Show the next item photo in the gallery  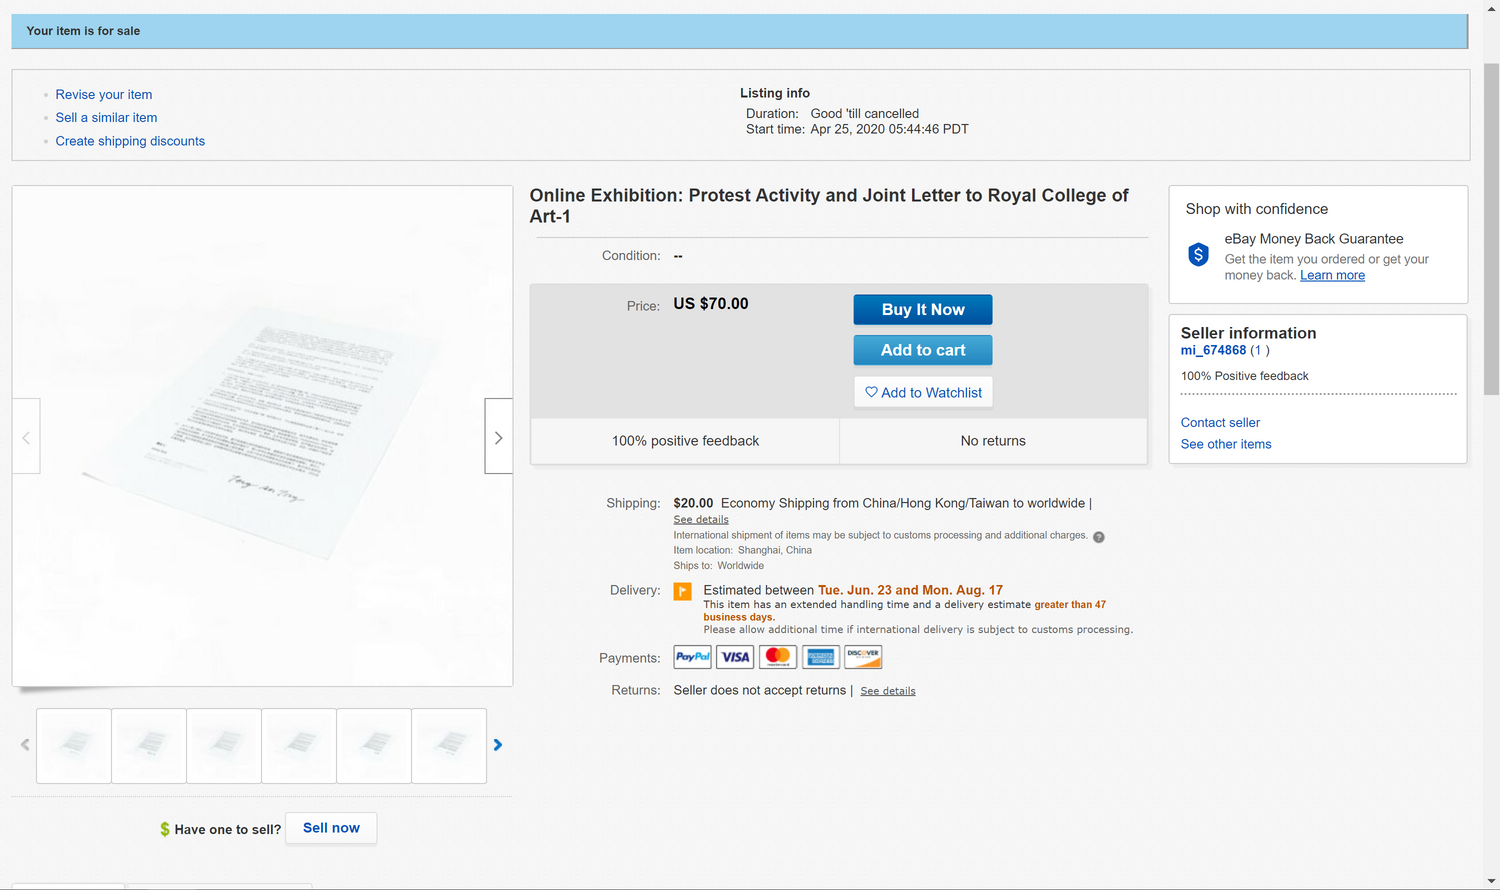(498, 437)
